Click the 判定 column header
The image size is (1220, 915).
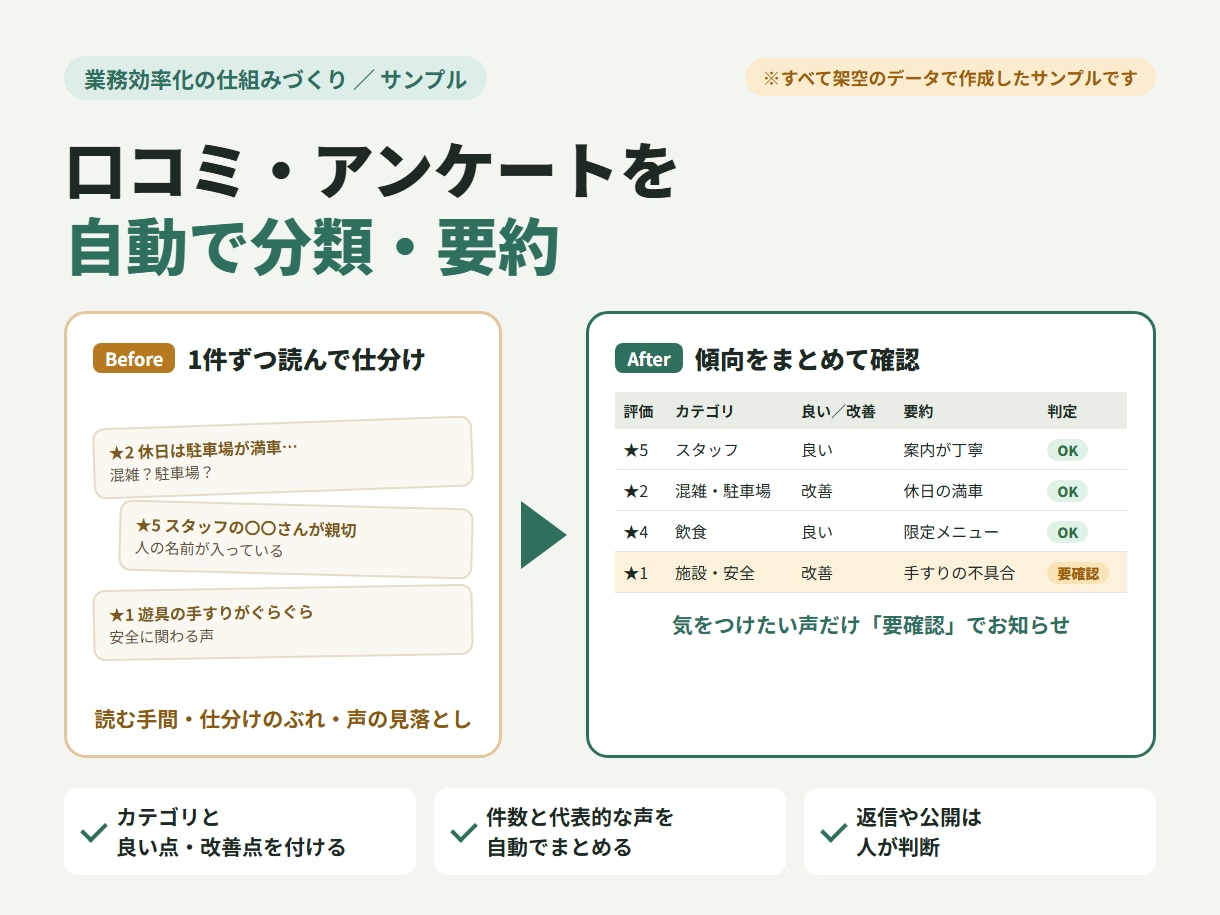[x=1062, y=411]
